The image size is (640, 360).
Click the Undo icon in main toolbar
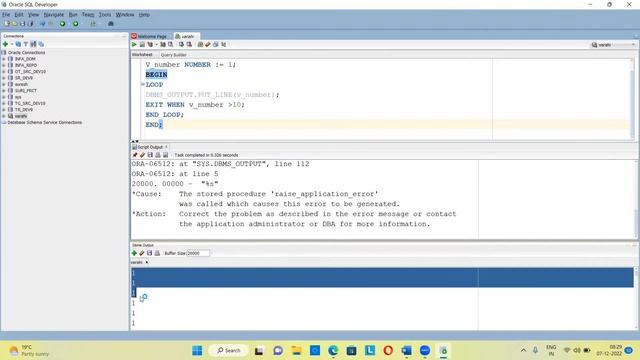coord(42,24)
